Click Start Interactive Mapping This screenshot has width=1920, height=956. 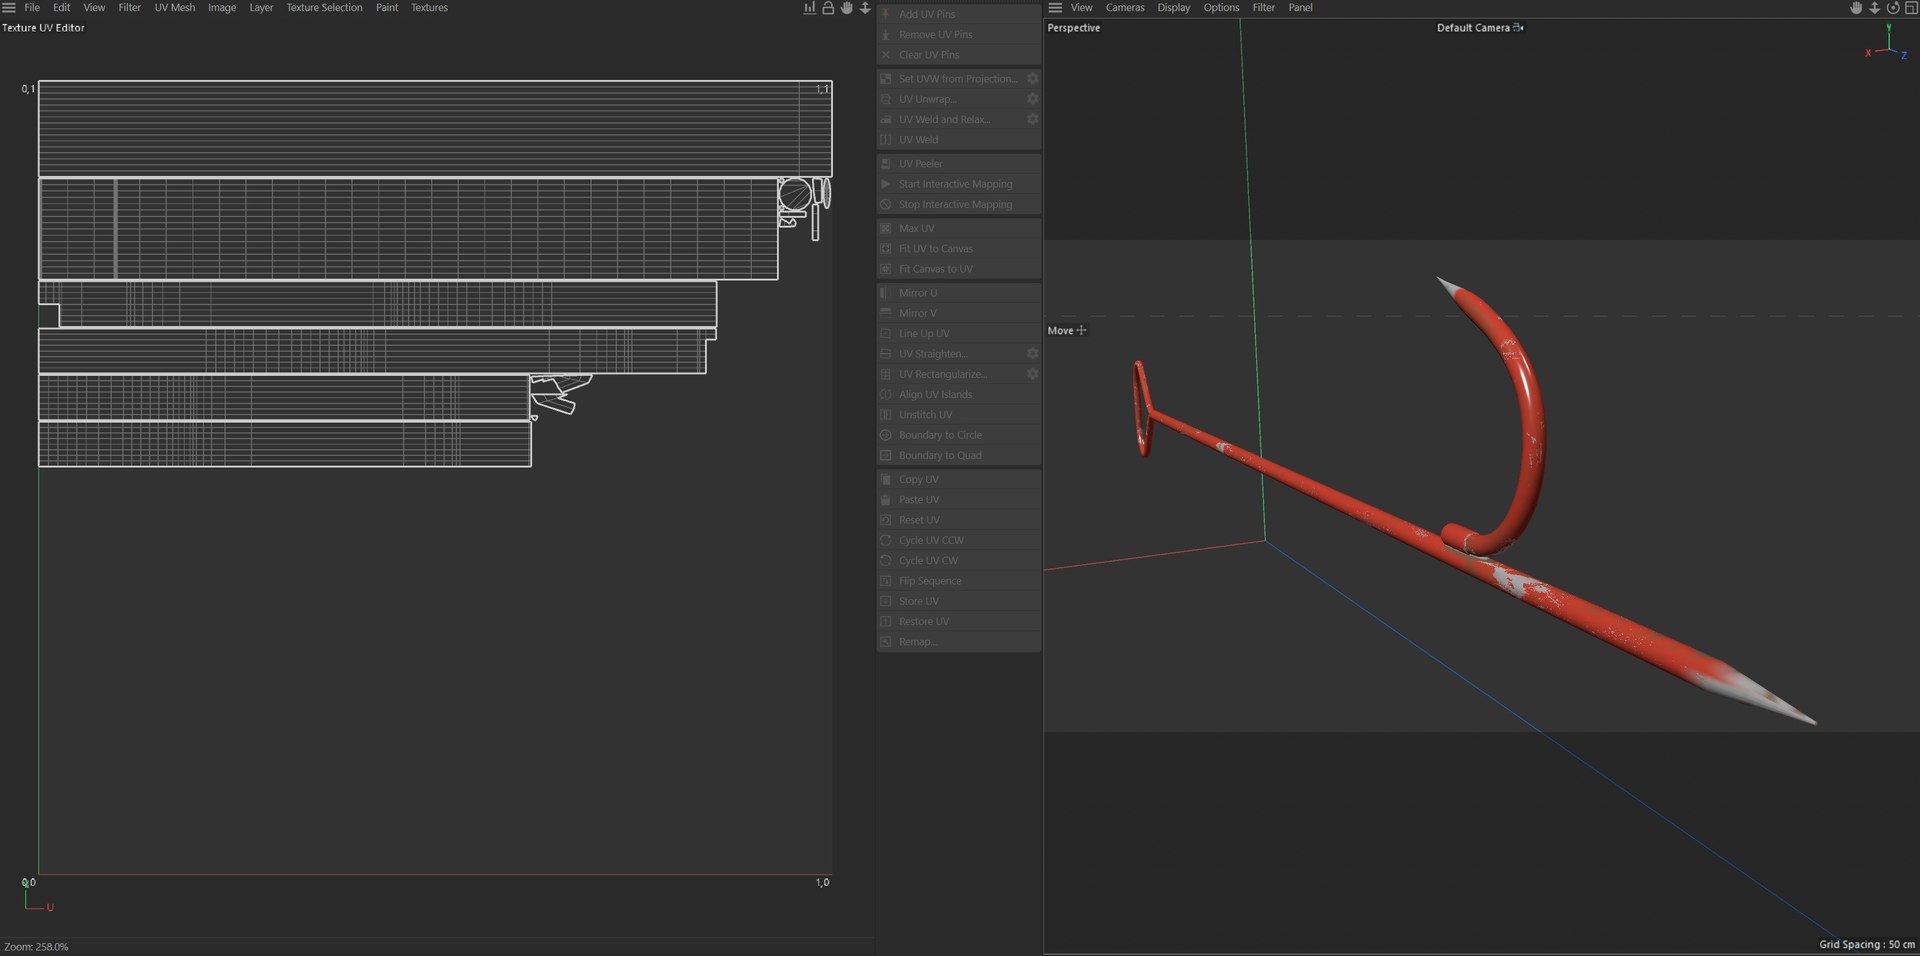(x=959, y=184)
